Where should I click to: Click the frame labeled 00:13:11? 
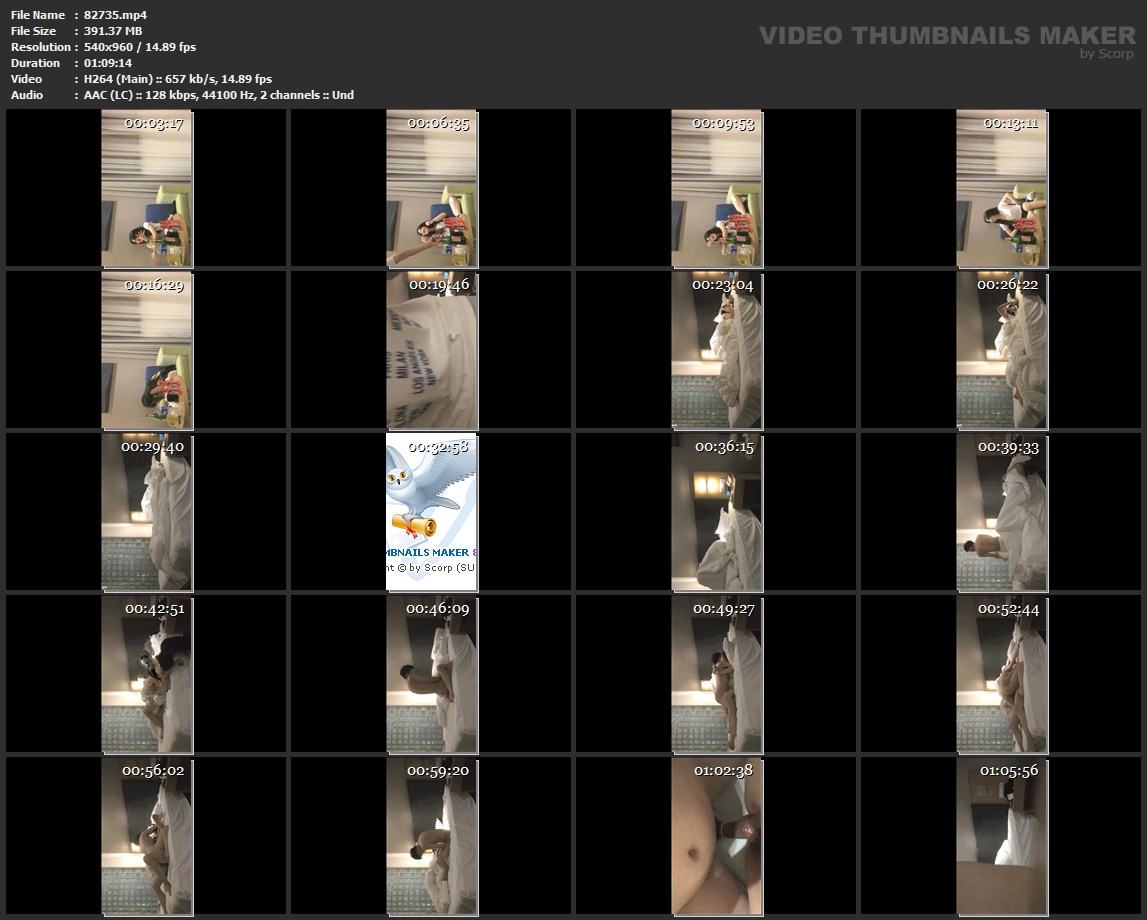1001,188
